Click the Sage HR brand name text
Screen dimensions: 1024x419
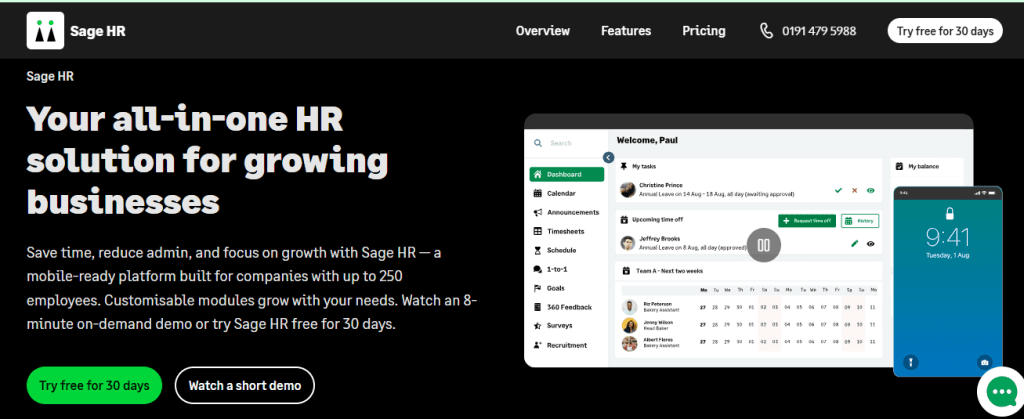98,31
